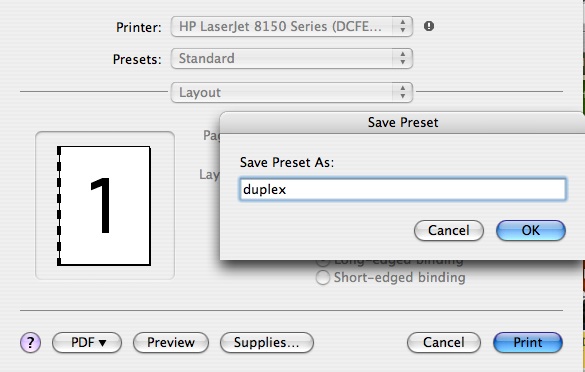Image resolution: width=585 pixels, height=372 pixels.
Task: Open the PDF options menu button
Action: click(87, 343)
